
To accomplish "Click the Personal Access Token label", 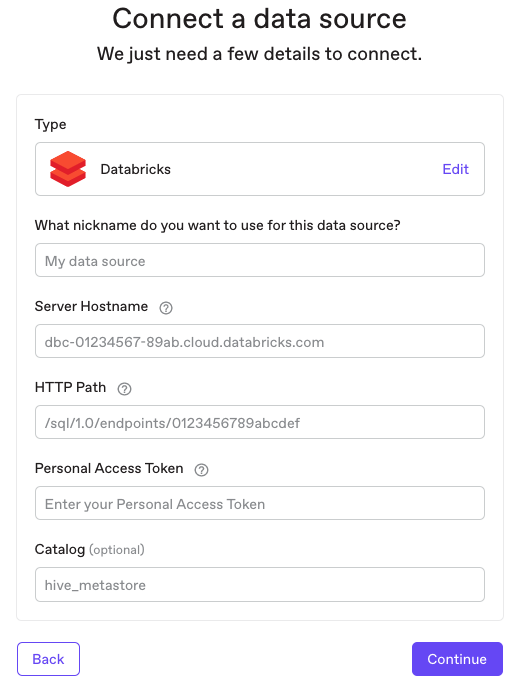I will pyautogui.click(x=109, y=468).
